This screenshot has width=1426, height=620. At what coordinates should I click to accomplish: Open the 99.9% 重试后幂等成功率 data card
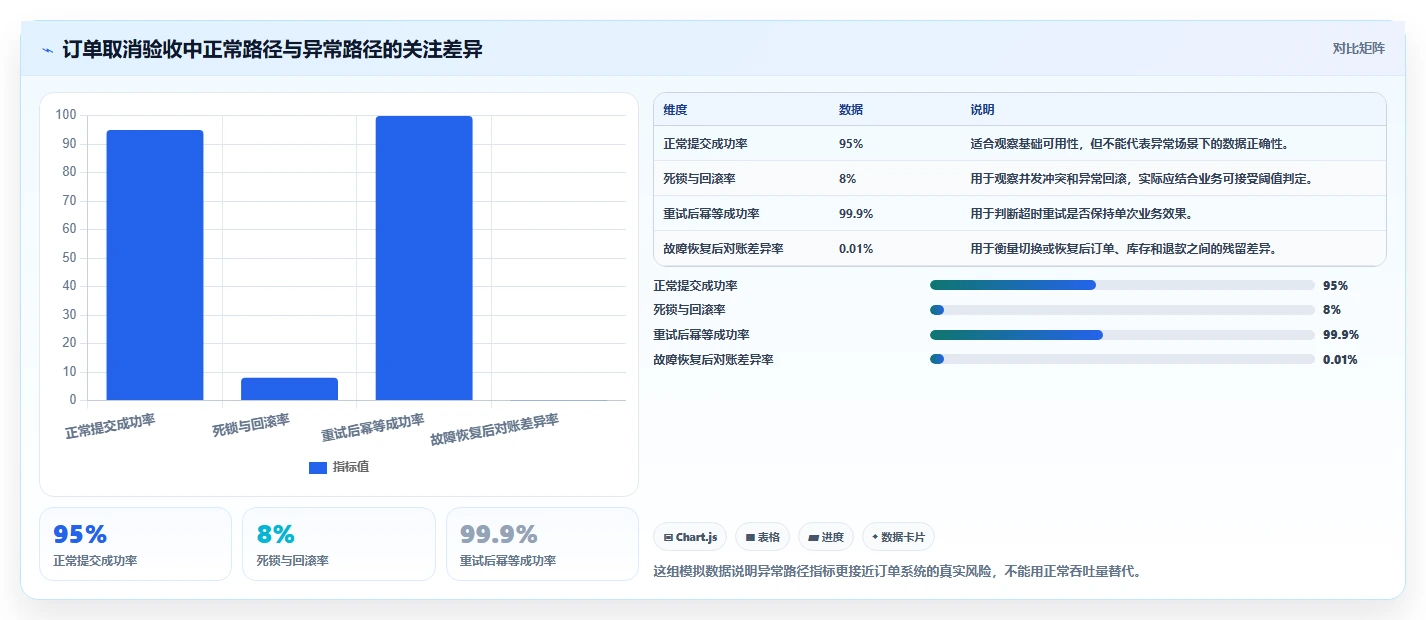pos(542,544)
